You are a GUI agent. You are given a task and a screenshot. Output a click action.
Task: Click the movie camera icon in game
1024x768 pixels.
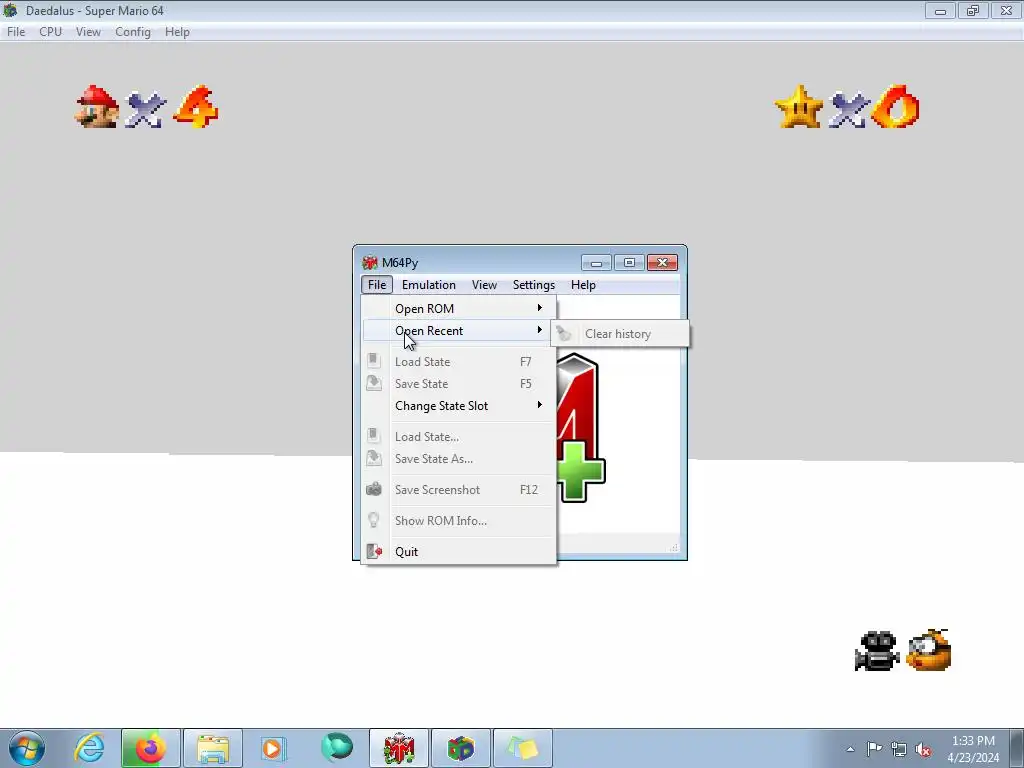pyautogui.click(x=877, y=650)
